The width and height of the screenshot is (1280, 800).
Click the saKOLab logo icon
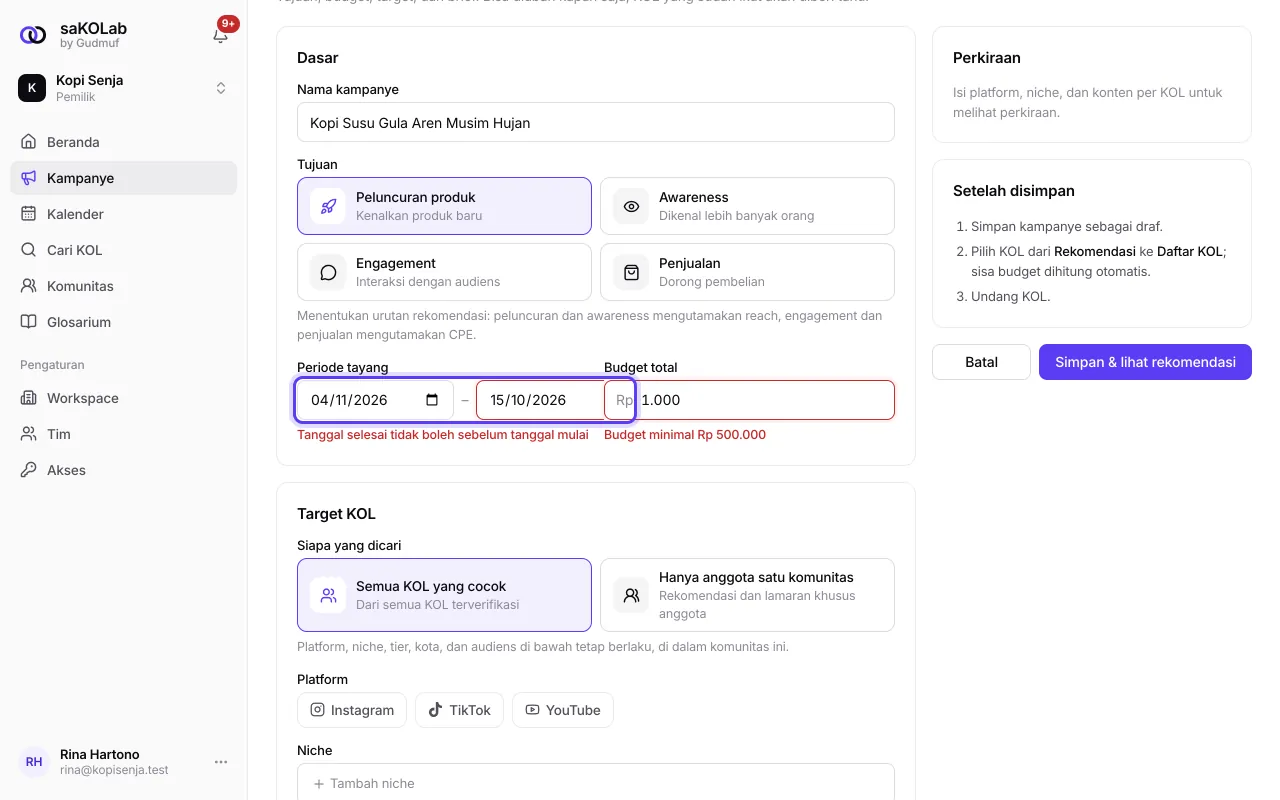(32, 35)
